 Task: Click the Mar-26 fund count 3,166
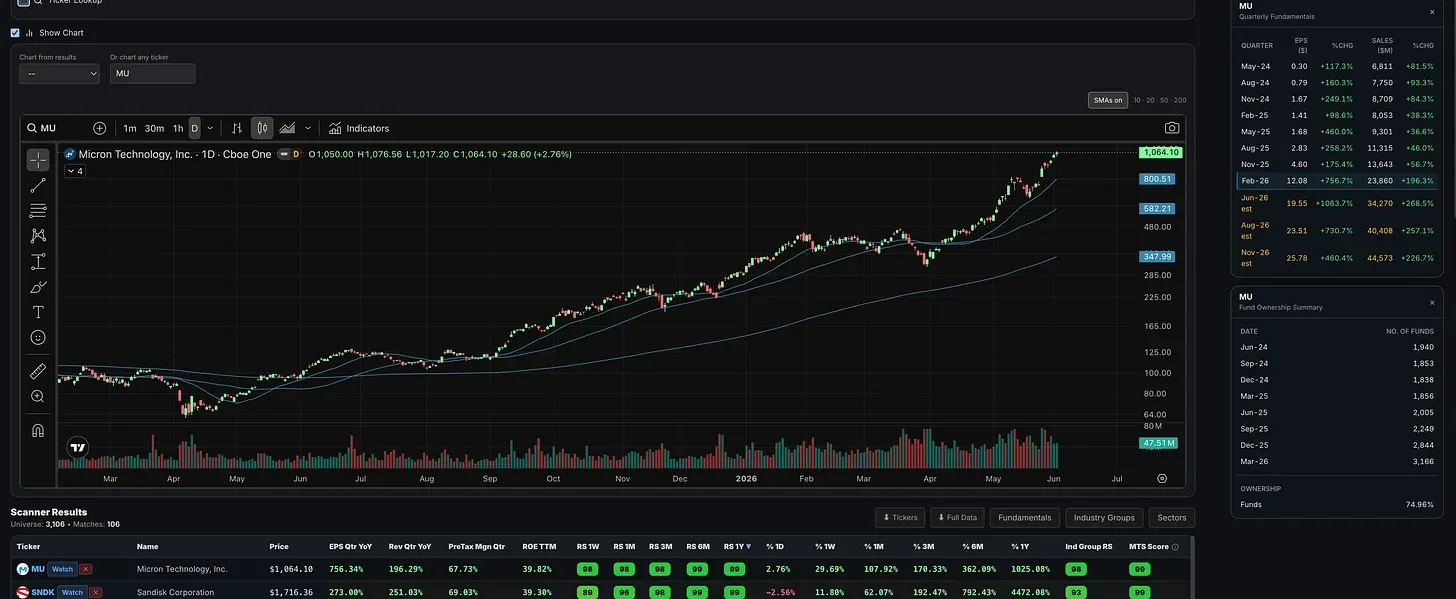click(x=1424, y=461)
